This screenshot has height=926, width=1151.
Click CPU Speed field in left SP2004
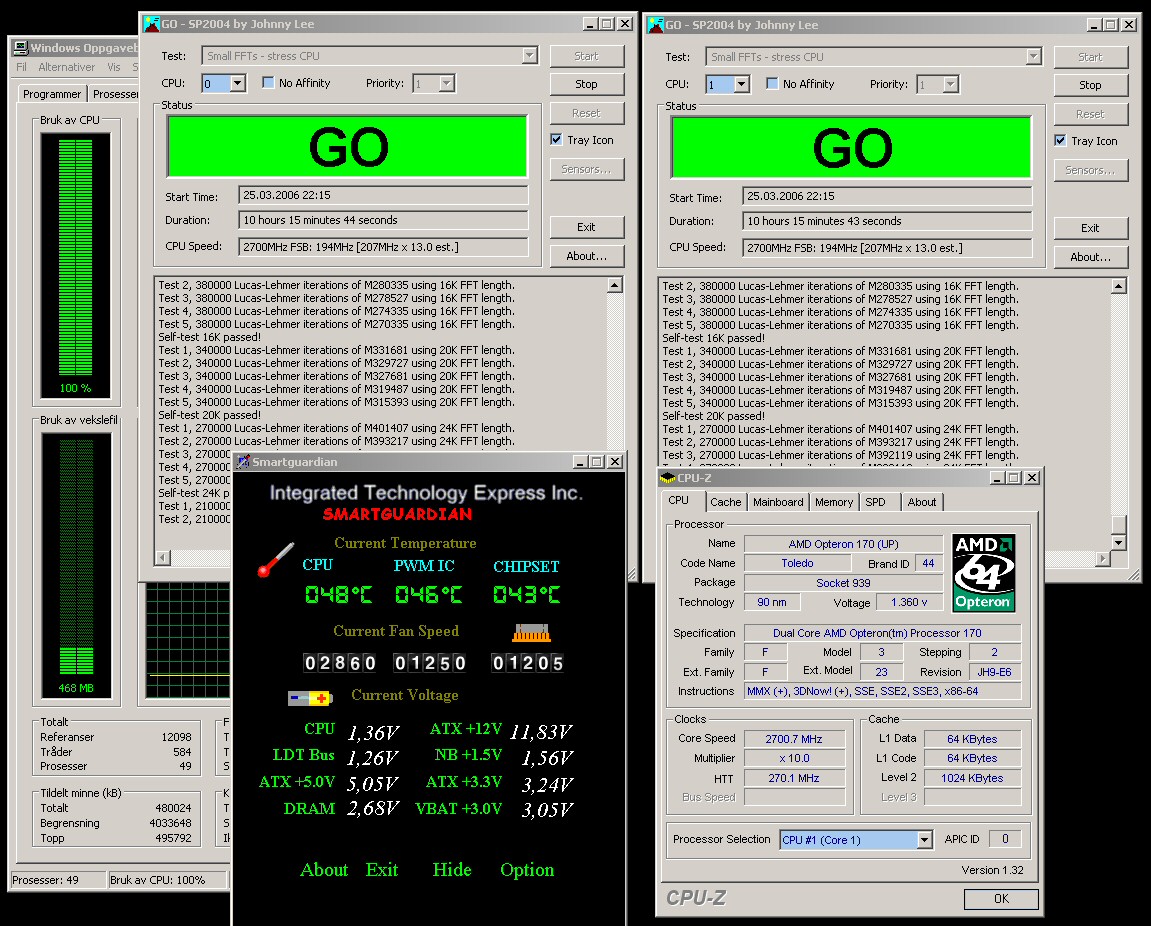[383, 247]
